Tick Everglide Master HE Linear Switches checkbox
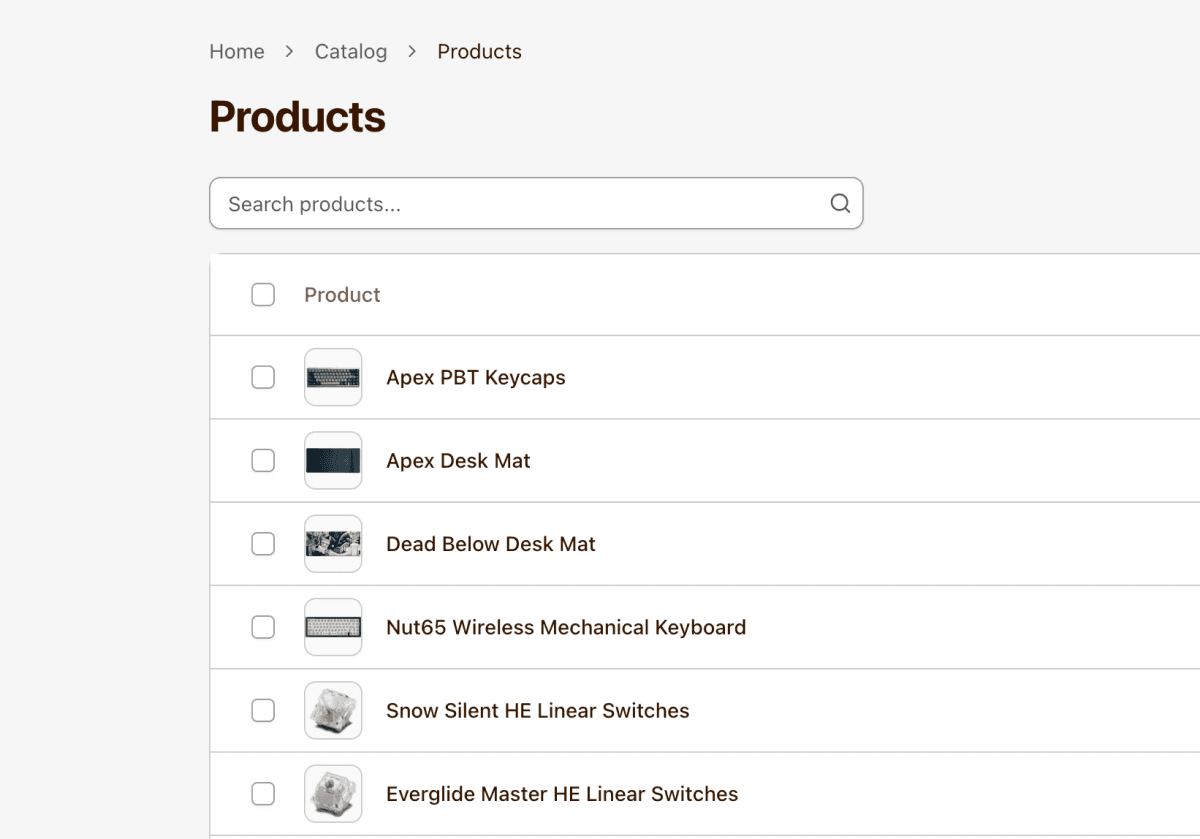 click(263, 794)
